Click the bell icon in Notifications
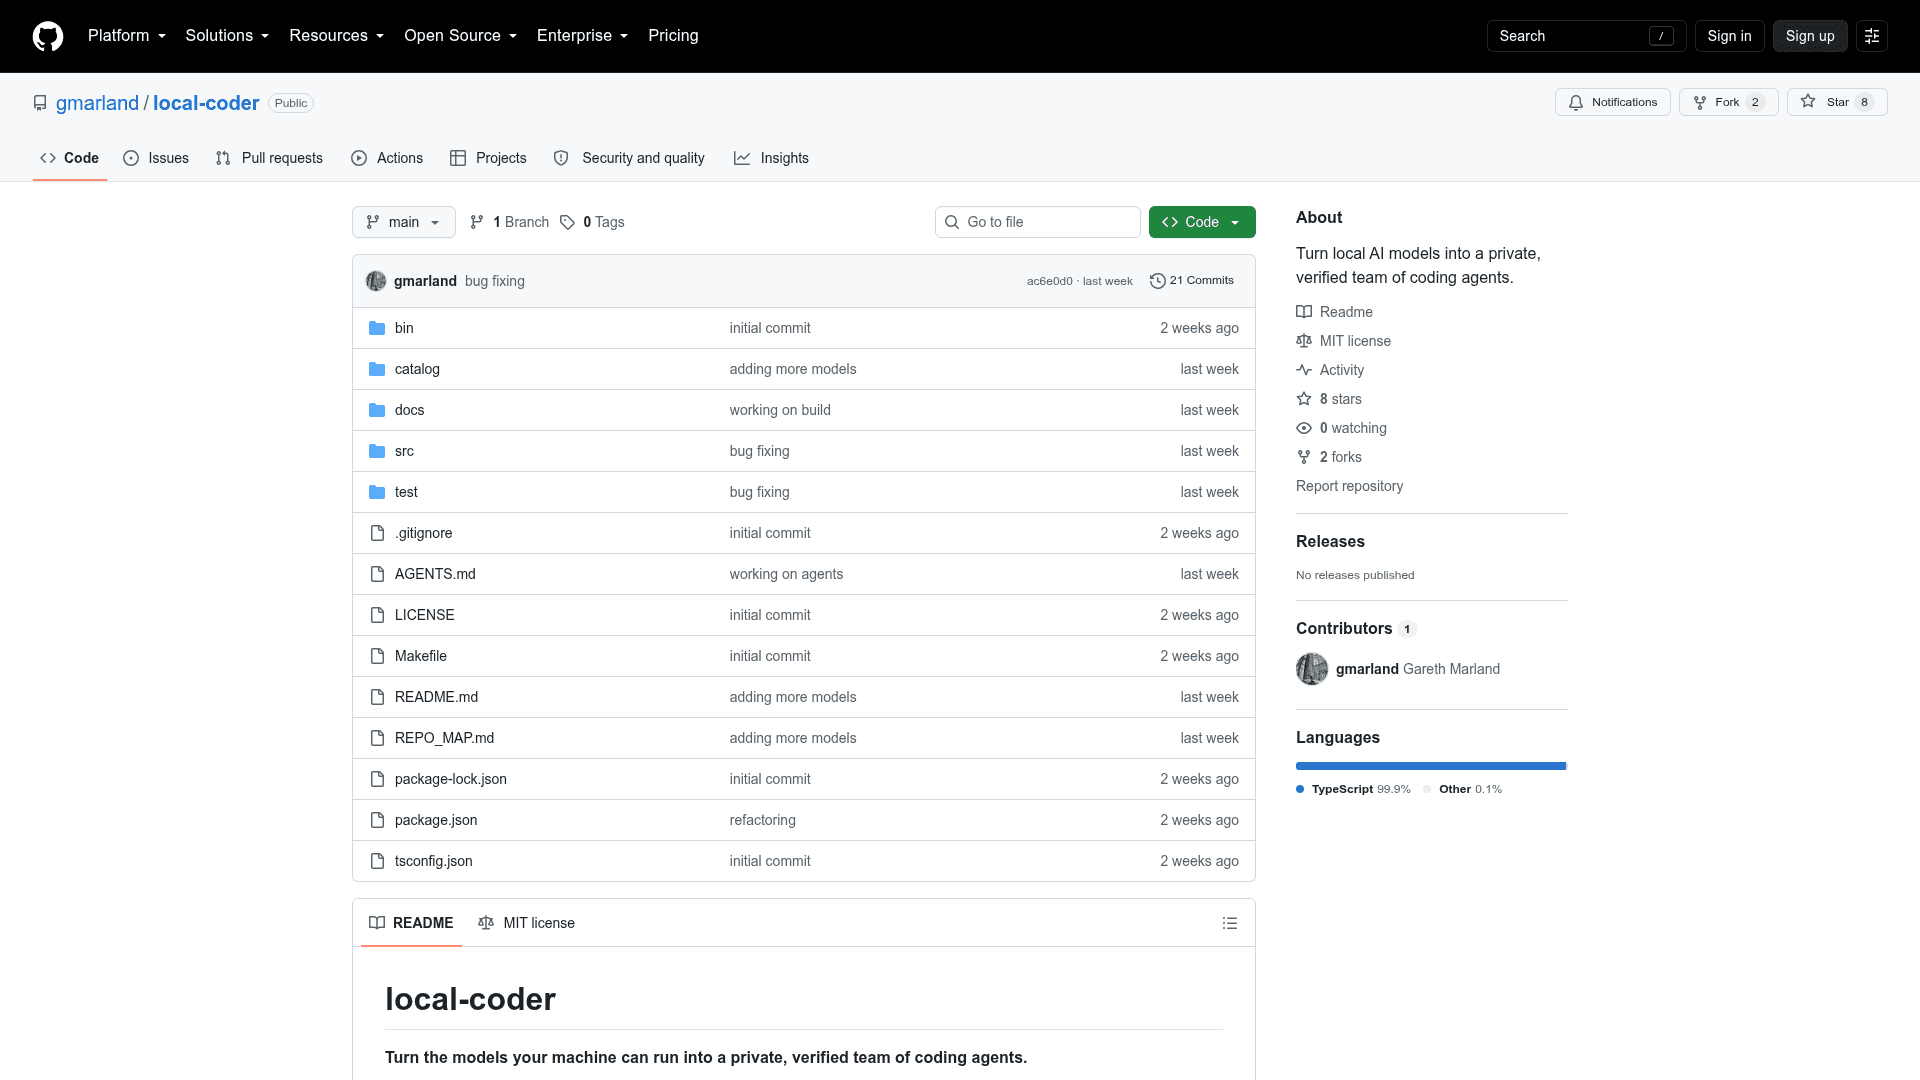This screenshot has height=1080, width=1920. [1576, 102]
